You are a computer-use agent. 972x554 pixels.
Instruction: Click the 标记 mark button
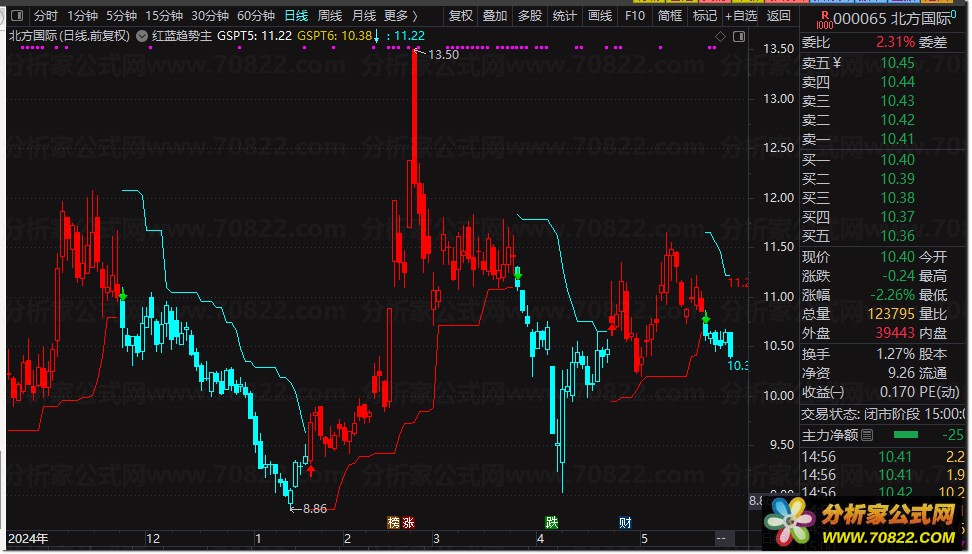[x=705, y=15]
